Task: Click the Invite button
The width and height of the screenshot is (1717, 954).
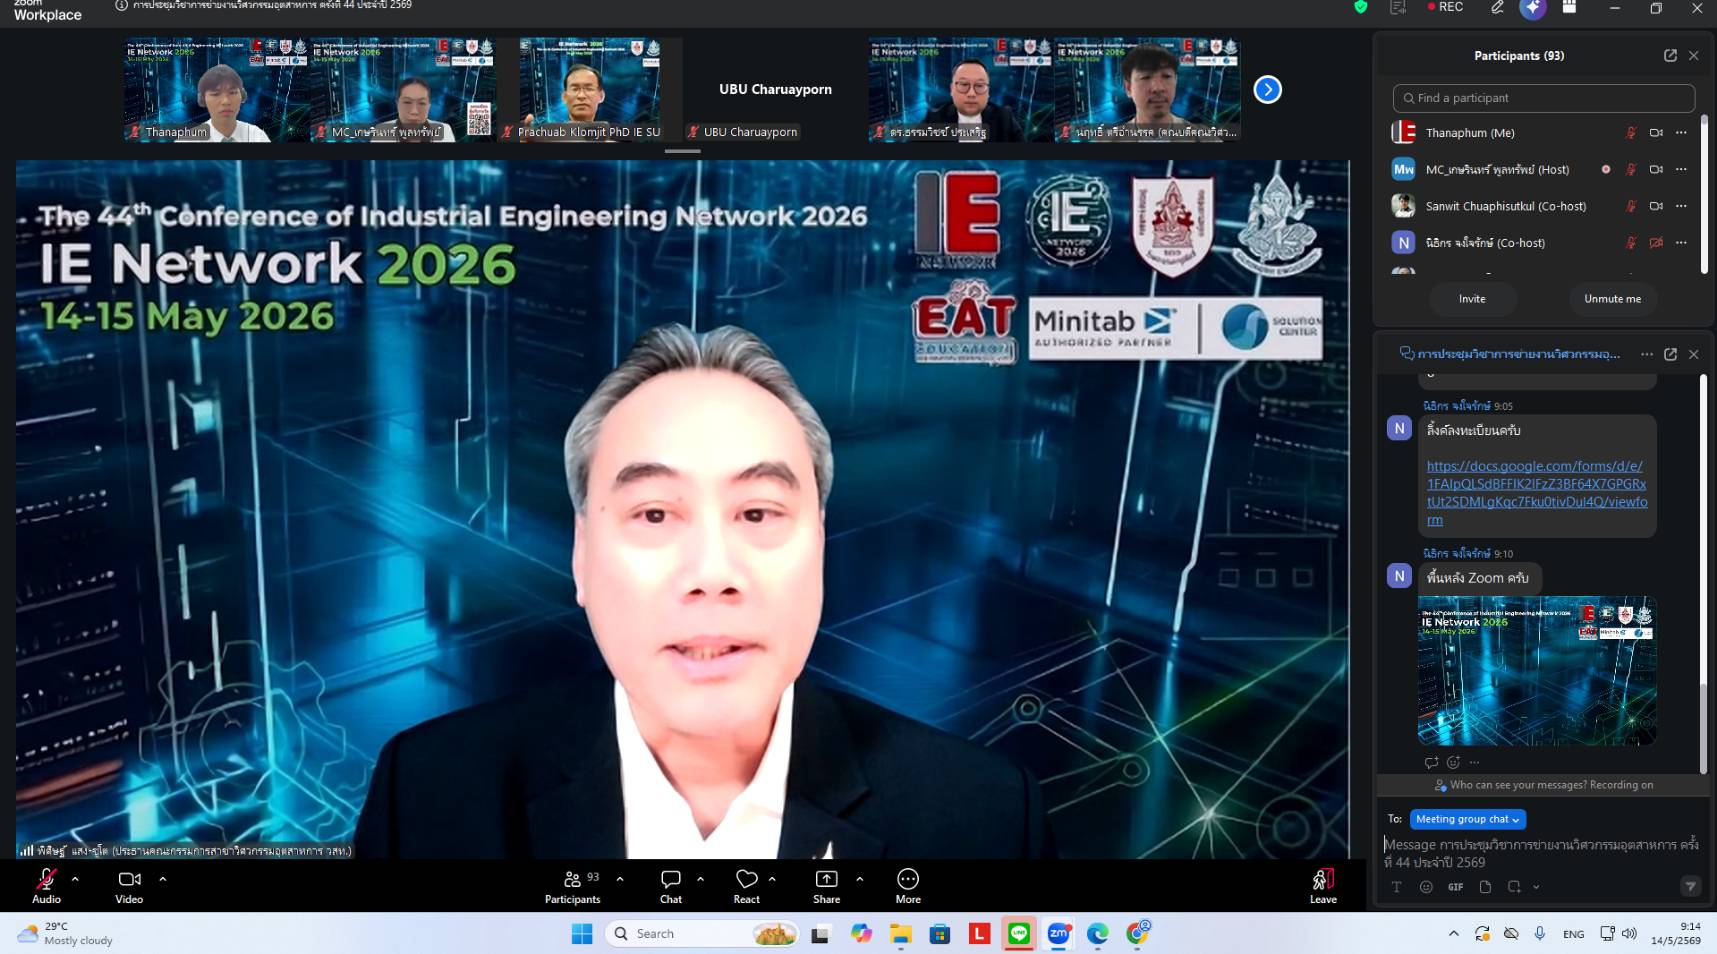Action: (x=1472, y=299)
